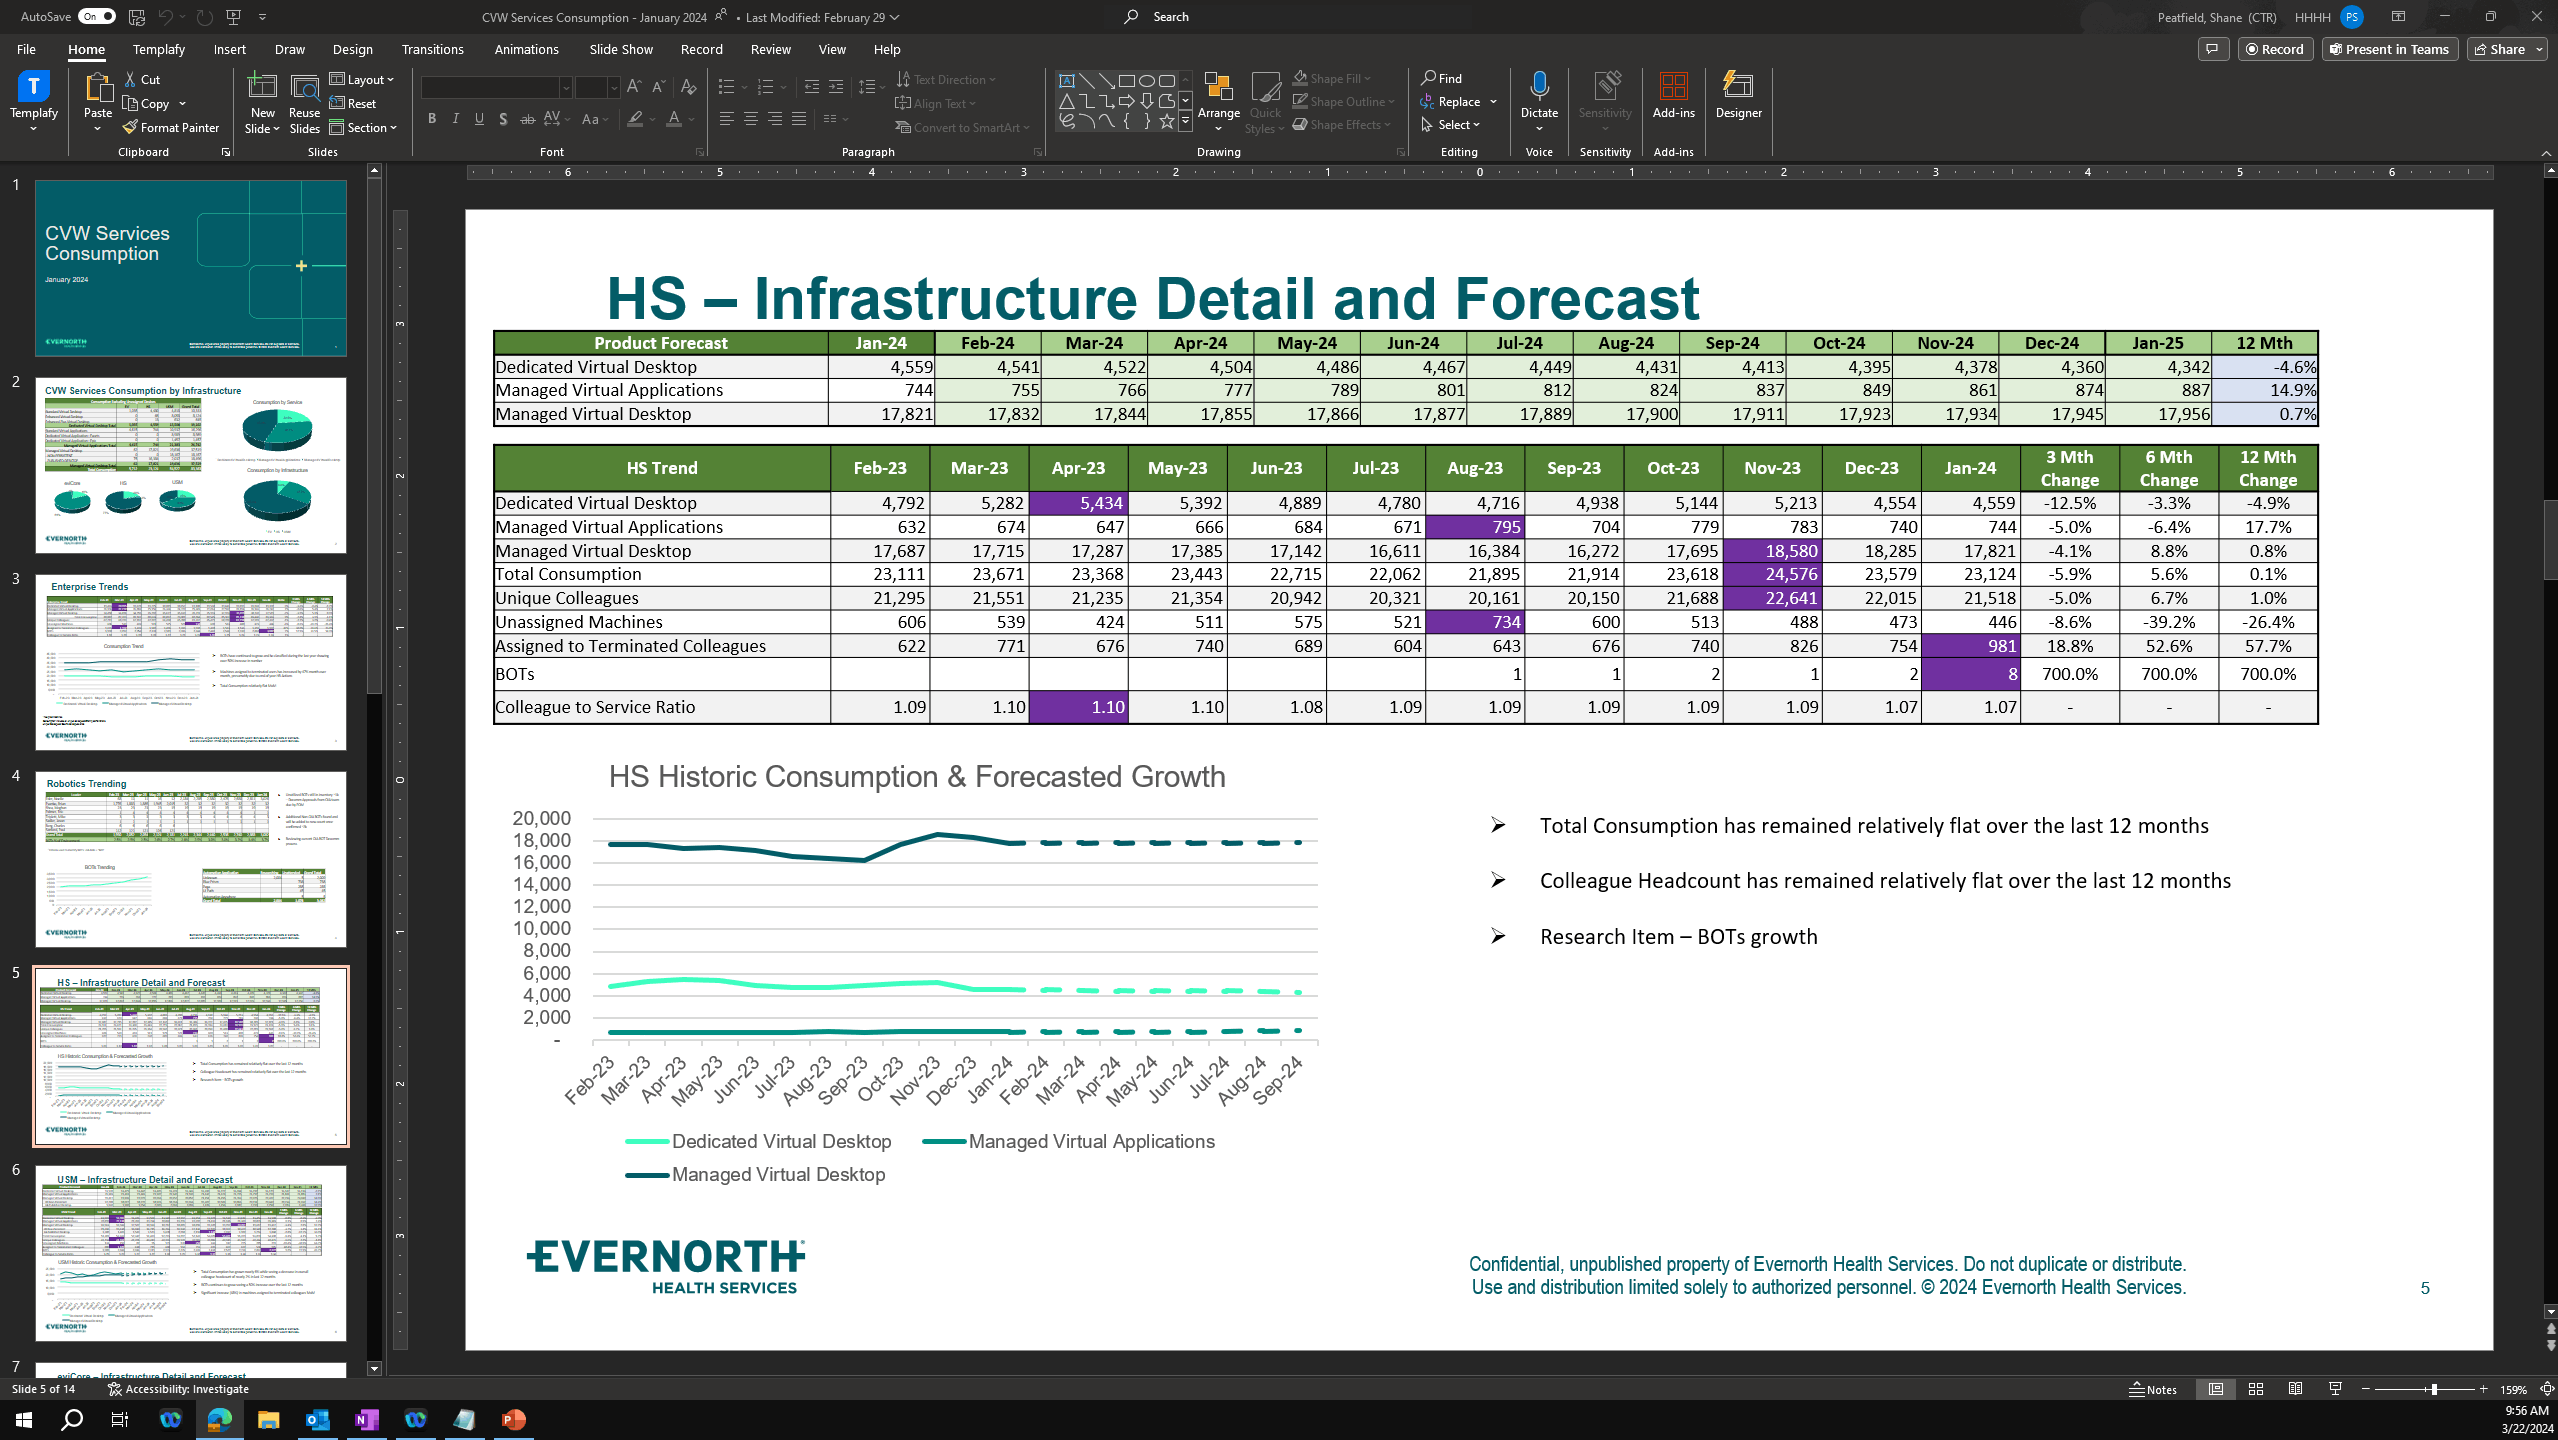Toggle the Notes pane
This screenshot has height=1440, width=2558.
[2154, 1389]
